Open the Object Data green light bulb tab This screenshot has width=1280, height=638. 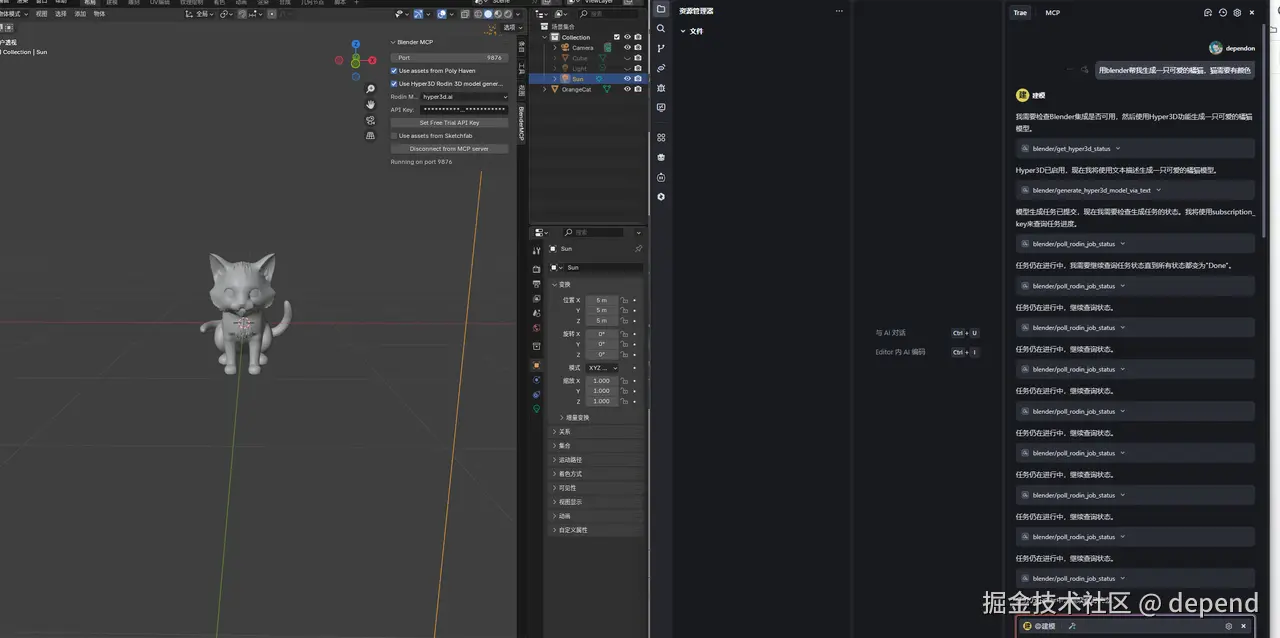coord(536,408)
